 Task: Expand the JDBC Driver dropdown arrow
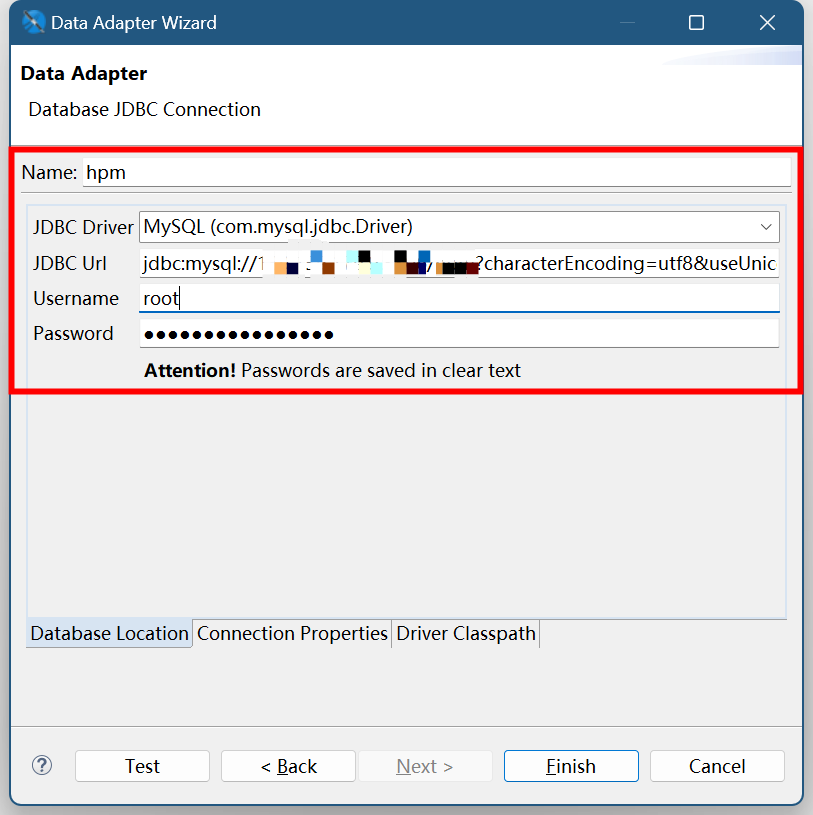(x=767, y=227)
